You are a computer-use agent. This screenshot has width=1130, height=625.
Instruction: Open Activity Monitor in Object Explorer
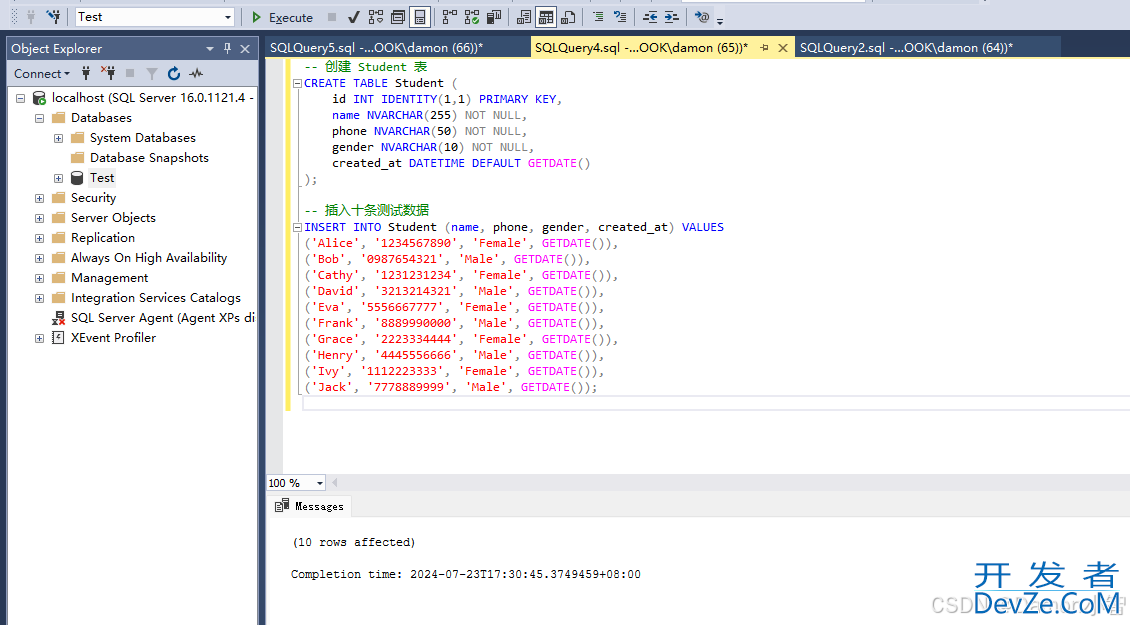(x=196, y=73)
